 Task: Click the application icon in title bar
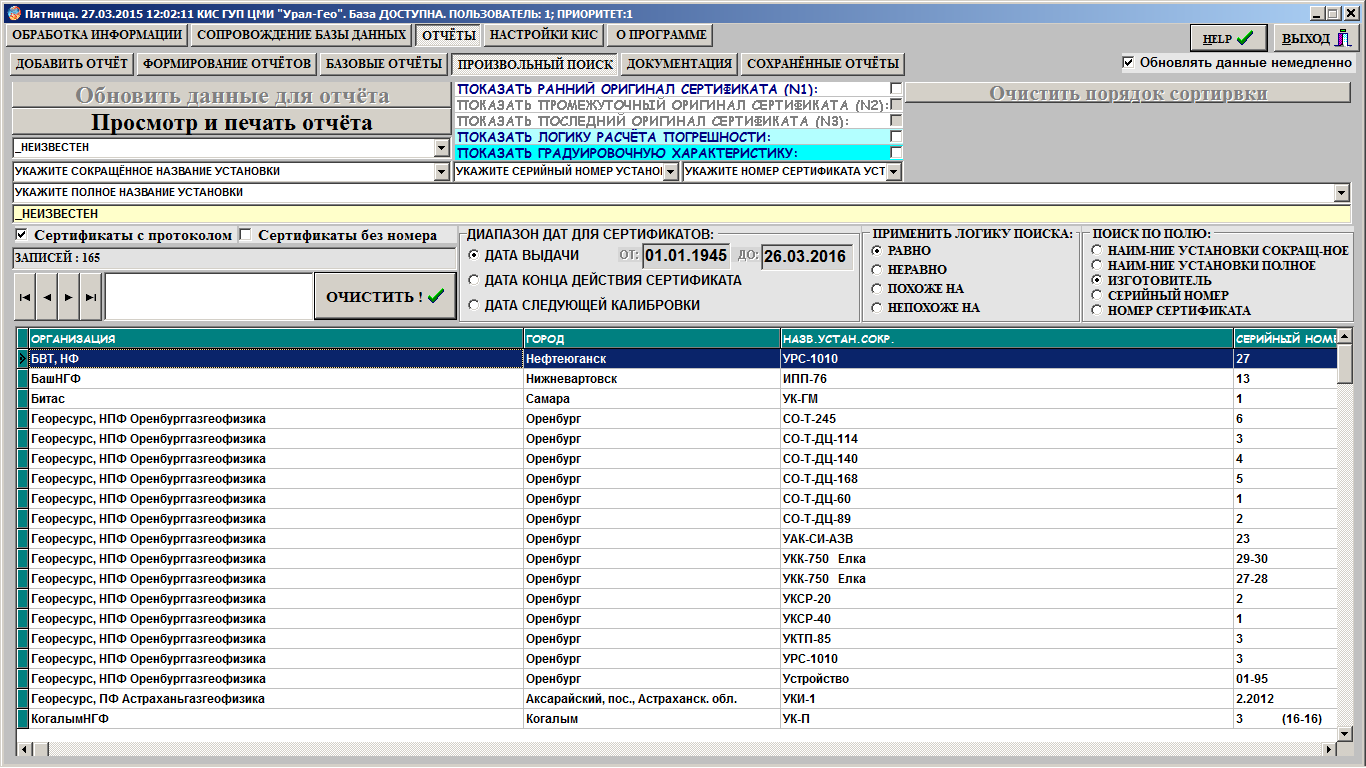[12, 12]
